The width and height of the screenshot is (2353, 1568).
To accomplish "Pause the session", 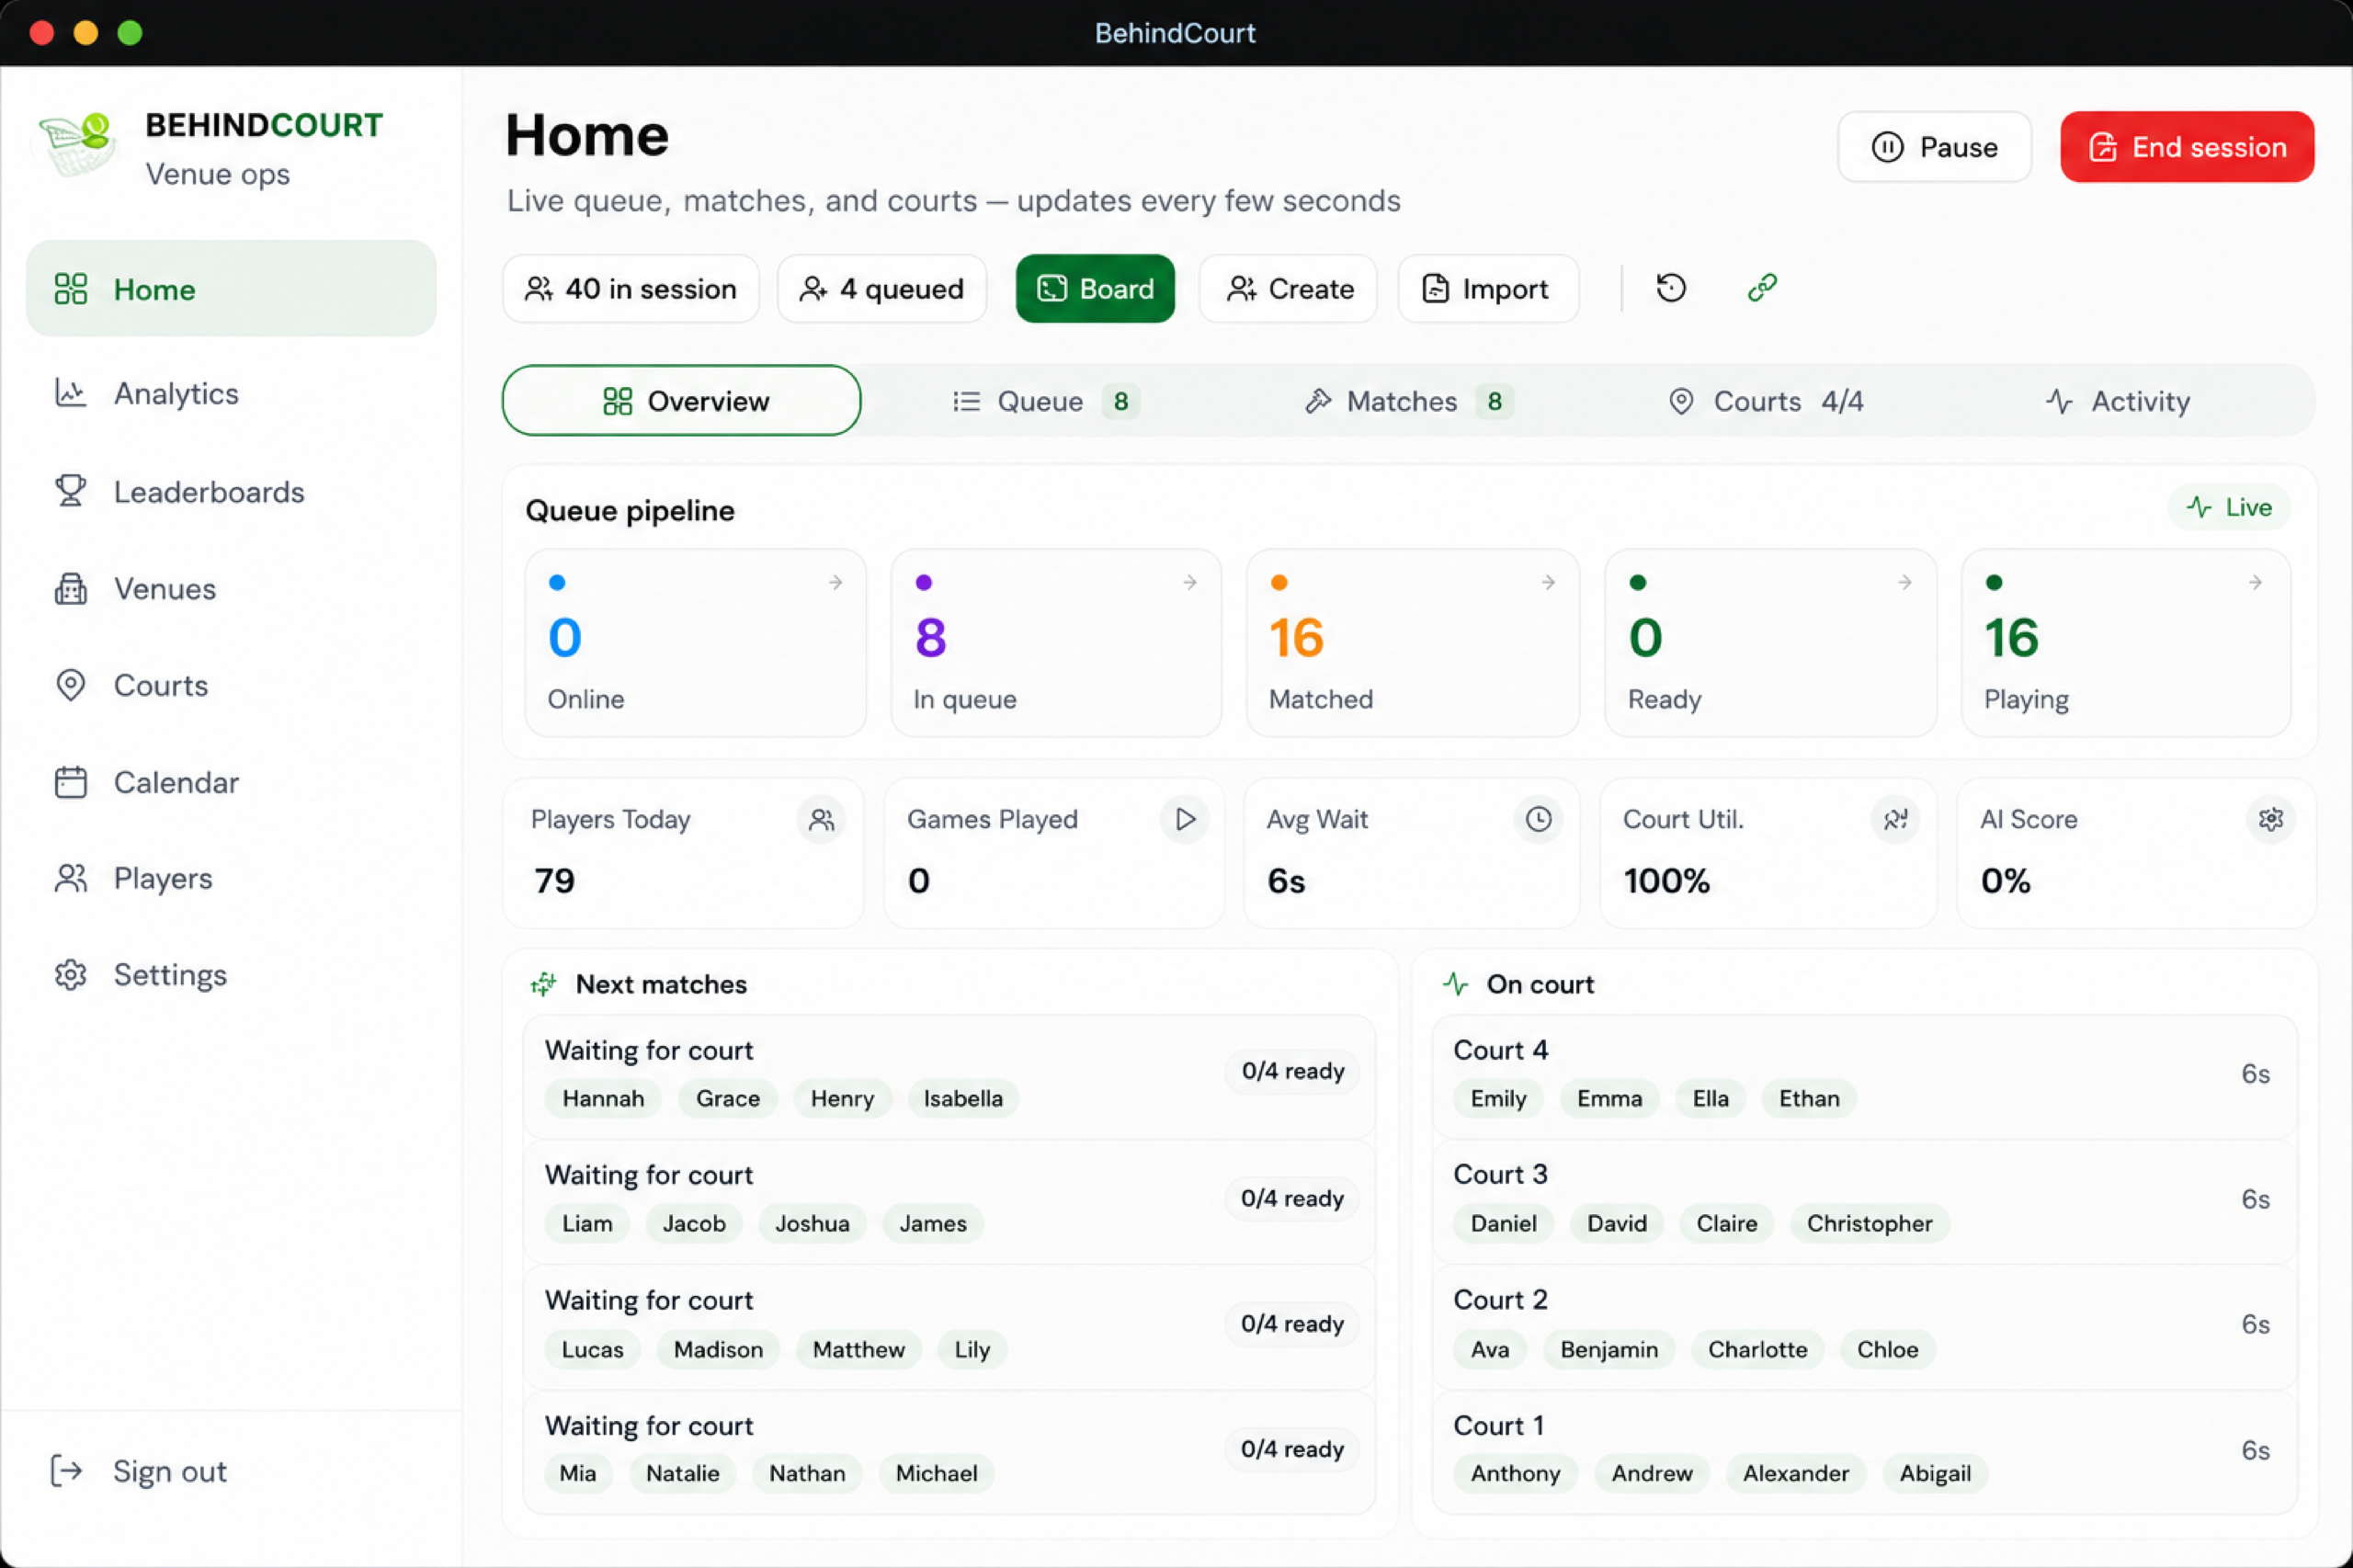I will [1934, 147].
